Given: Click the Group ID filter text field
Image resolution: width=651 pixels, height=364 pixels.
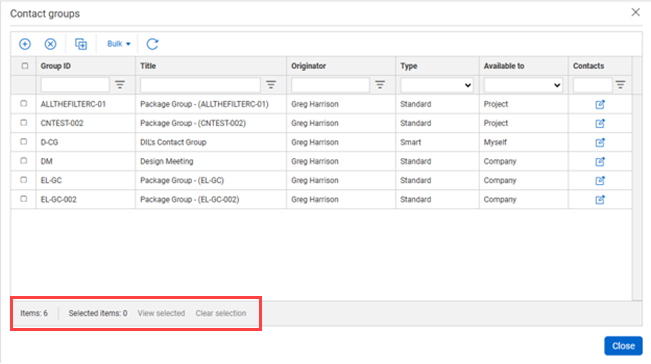Looking at the screenshot, I should tap(75, 85).
